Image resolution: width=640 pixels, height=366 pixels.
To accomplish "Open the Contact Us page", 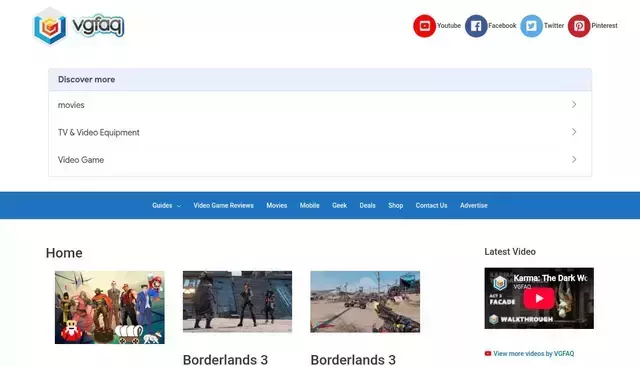I will [x=431, y=205].
